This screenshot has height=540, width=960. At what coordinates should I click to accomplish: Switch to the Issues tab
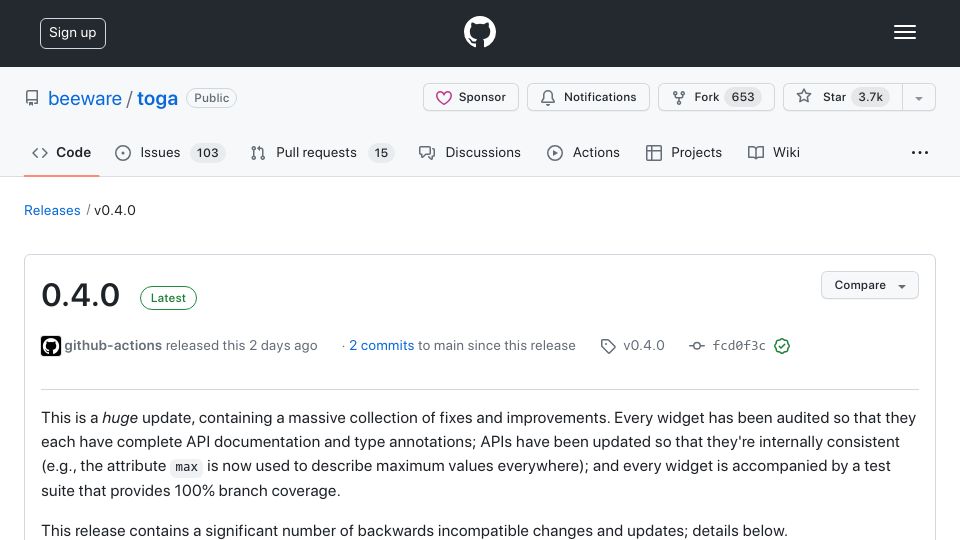170,153
